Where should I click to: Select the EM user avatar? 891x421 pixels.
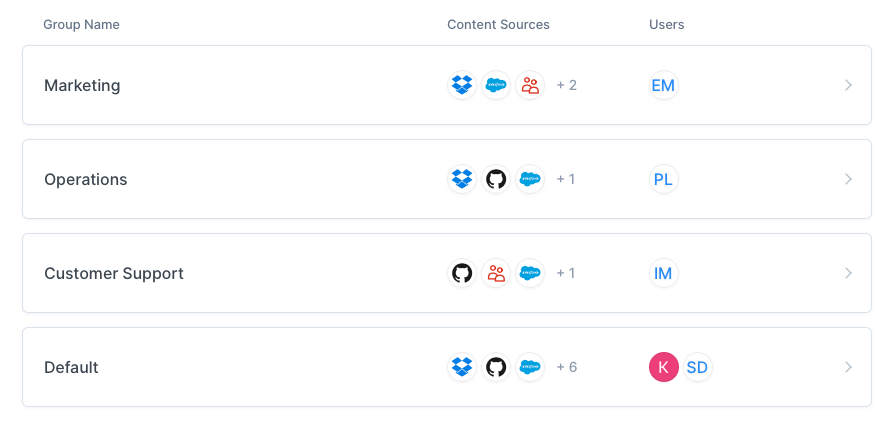(x=664, y=85)
